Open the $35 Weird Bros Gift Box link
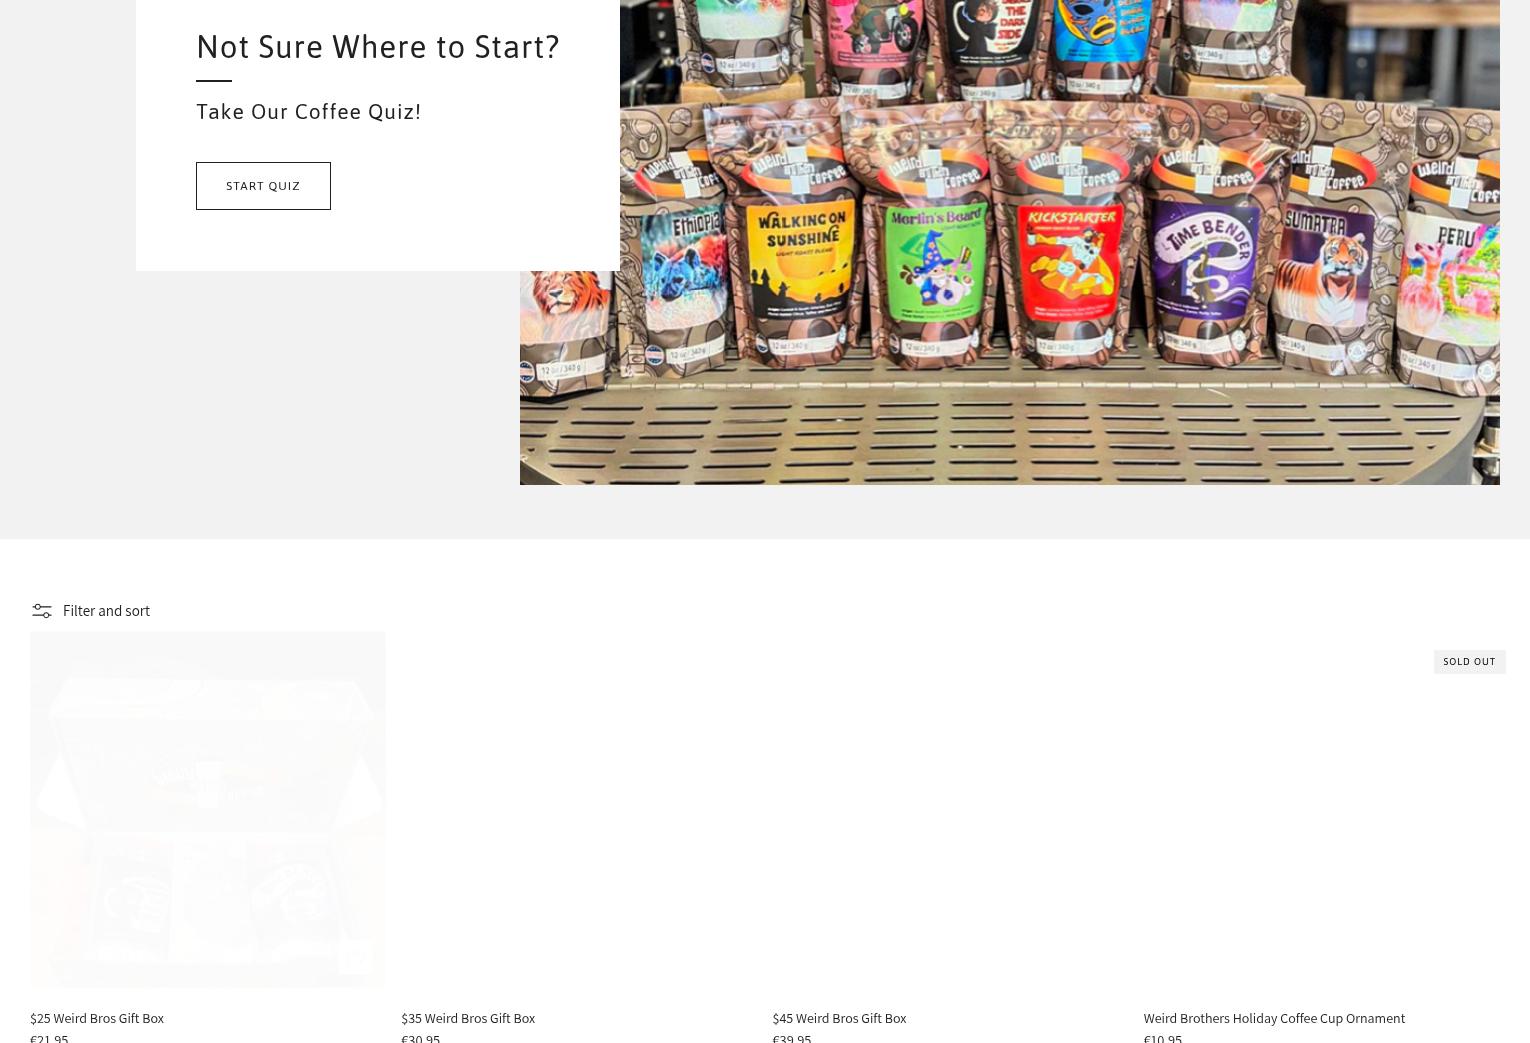Image resolution: width=1530 pixels, height=1043 pixels. click(468, 1018)
